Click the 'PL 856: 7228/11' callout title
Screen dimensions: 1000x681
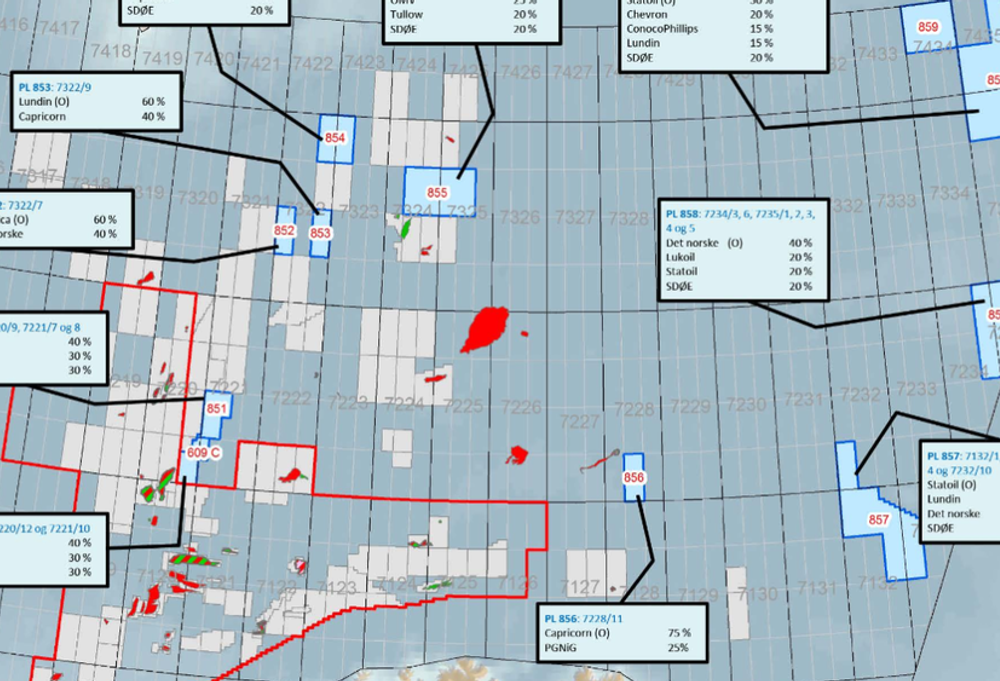(584, 619)
